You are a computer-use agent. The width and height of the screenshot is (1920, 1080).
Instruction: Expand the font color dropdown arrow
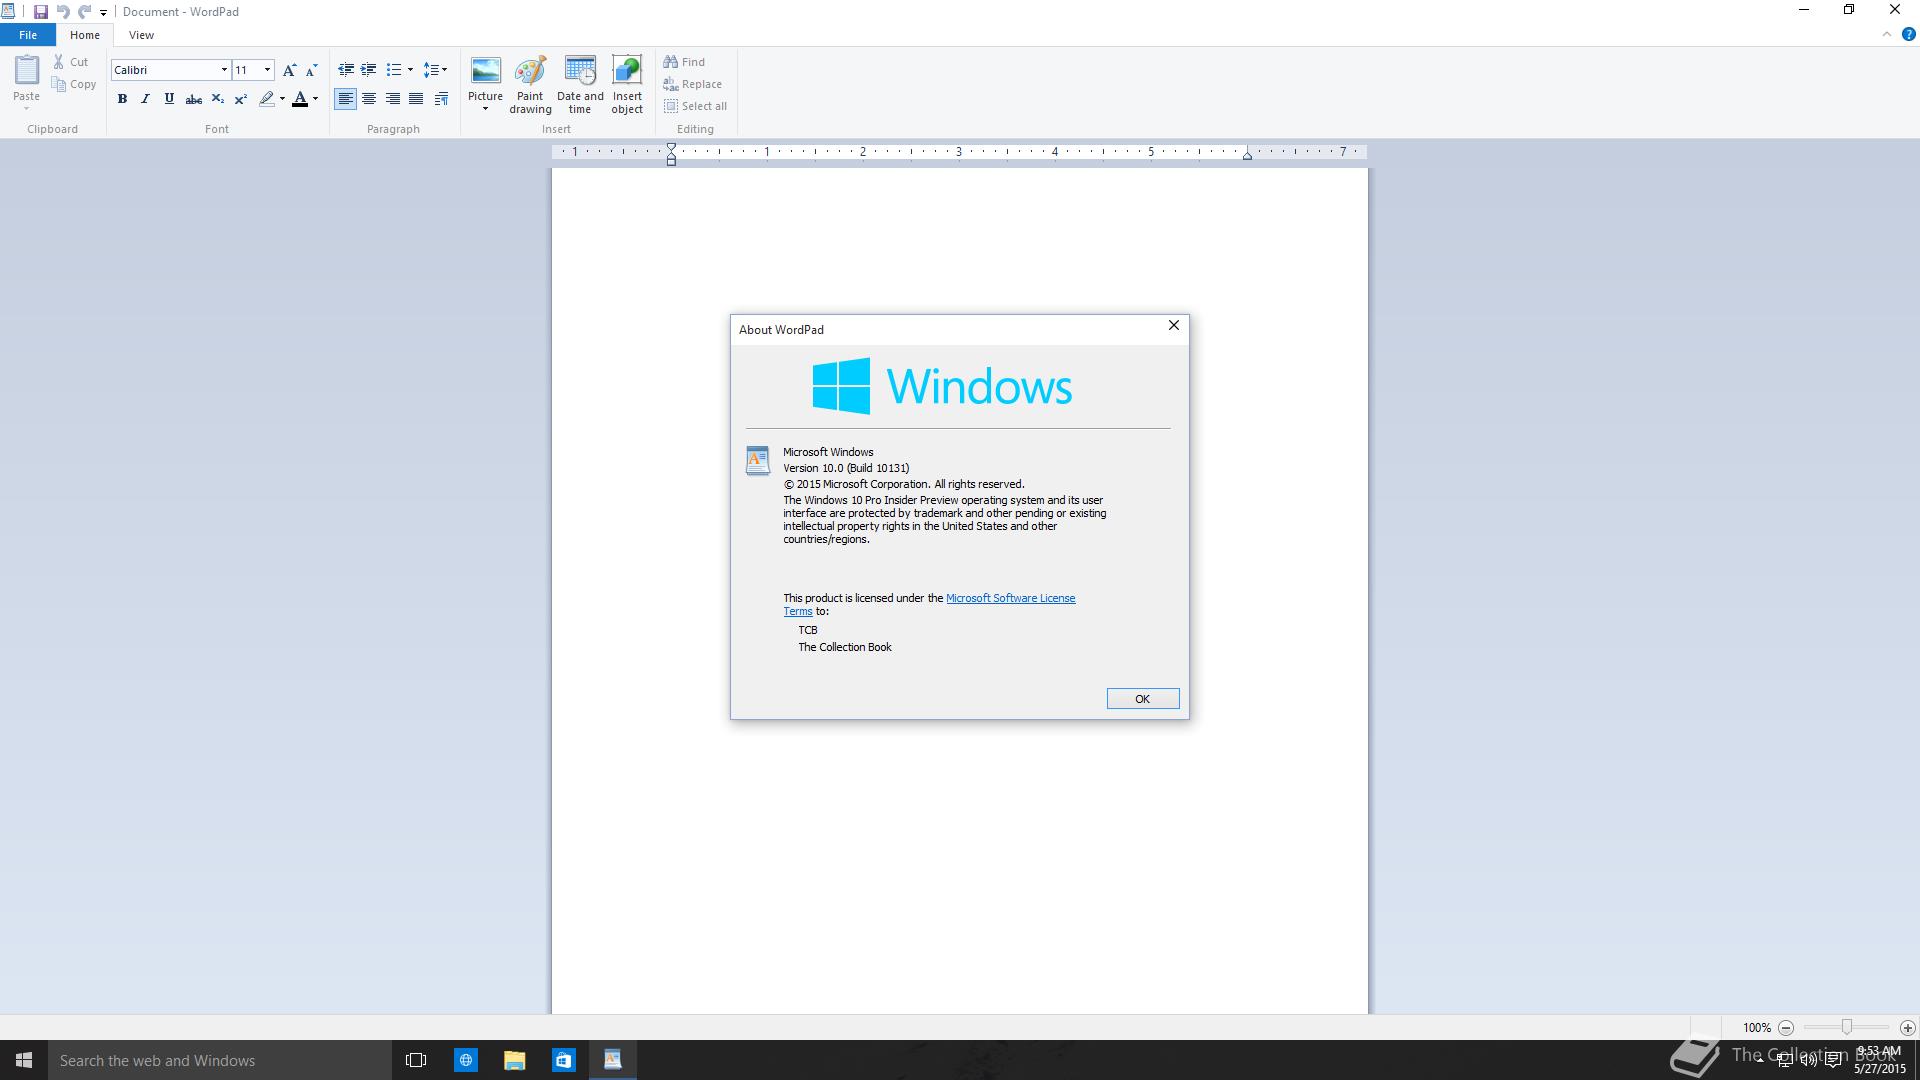[x=315, y=99]
